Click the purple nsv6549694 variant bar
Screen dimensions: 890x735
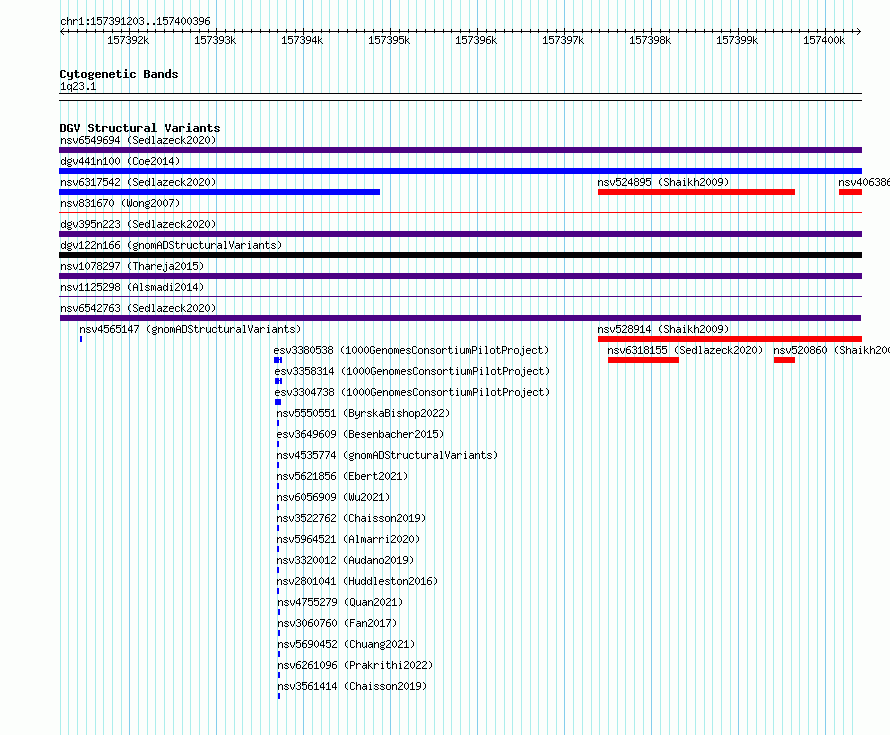click(460, 150)
